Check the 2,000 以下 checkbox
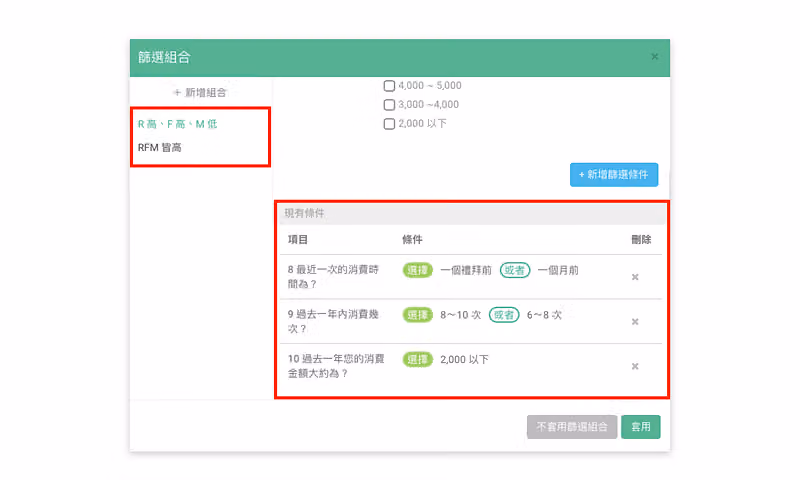 389,124
